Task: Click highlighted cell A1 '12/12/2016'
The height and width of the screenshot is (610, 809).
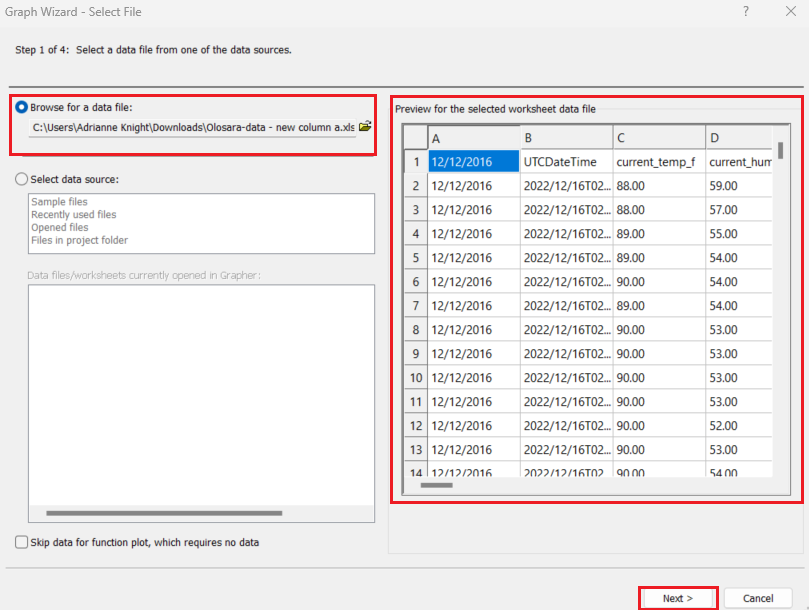Action: coord(474,162)
